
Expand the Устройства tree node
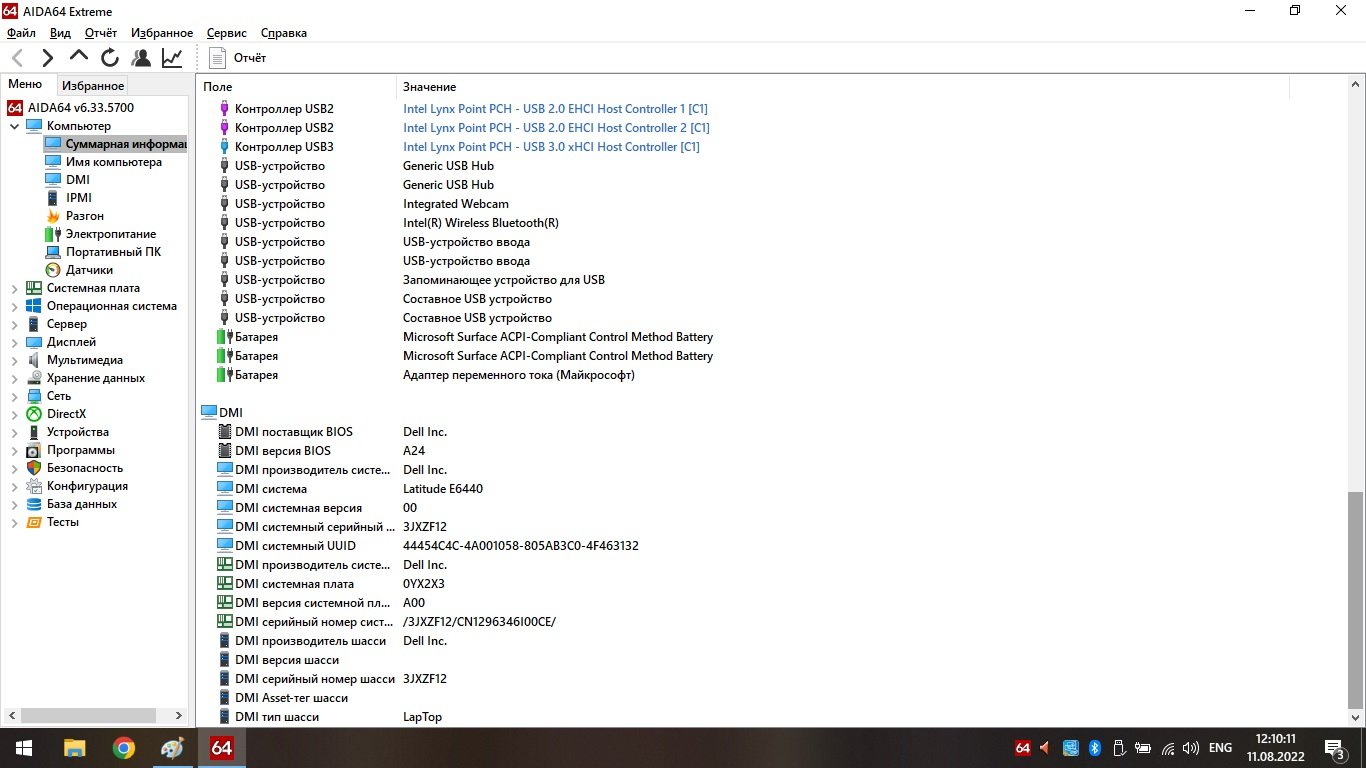click(x=14, y=432)
